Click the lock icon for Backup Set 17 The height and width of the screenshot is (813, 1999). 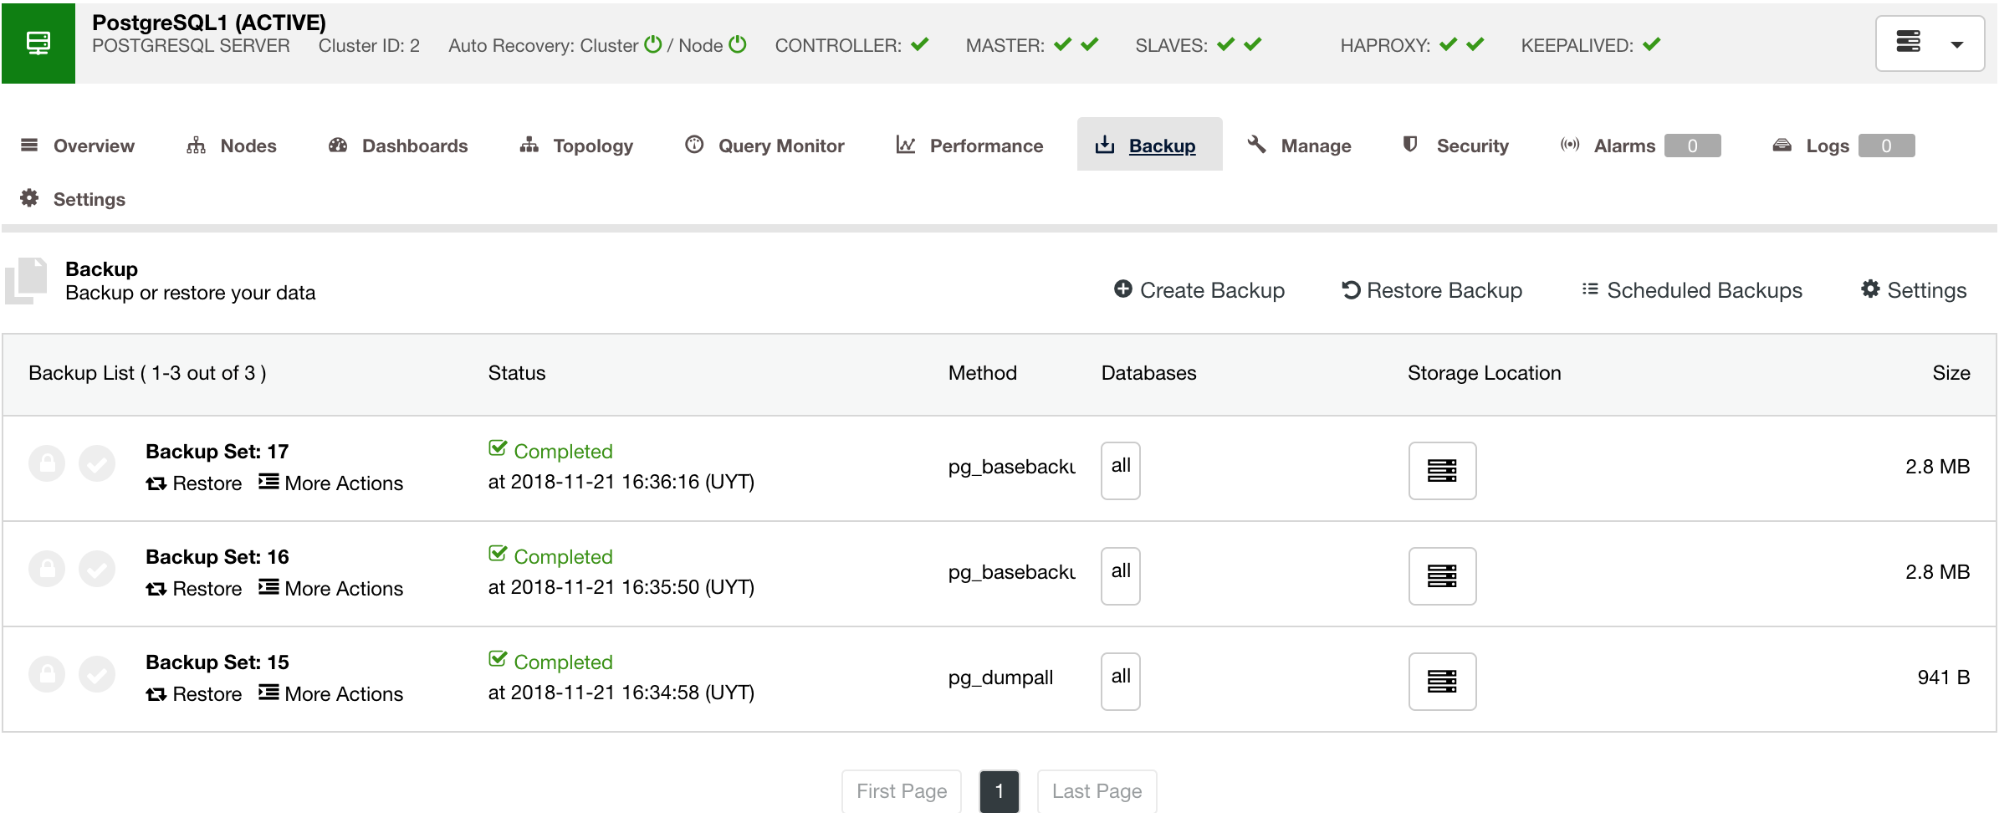(x=46, y=464)
